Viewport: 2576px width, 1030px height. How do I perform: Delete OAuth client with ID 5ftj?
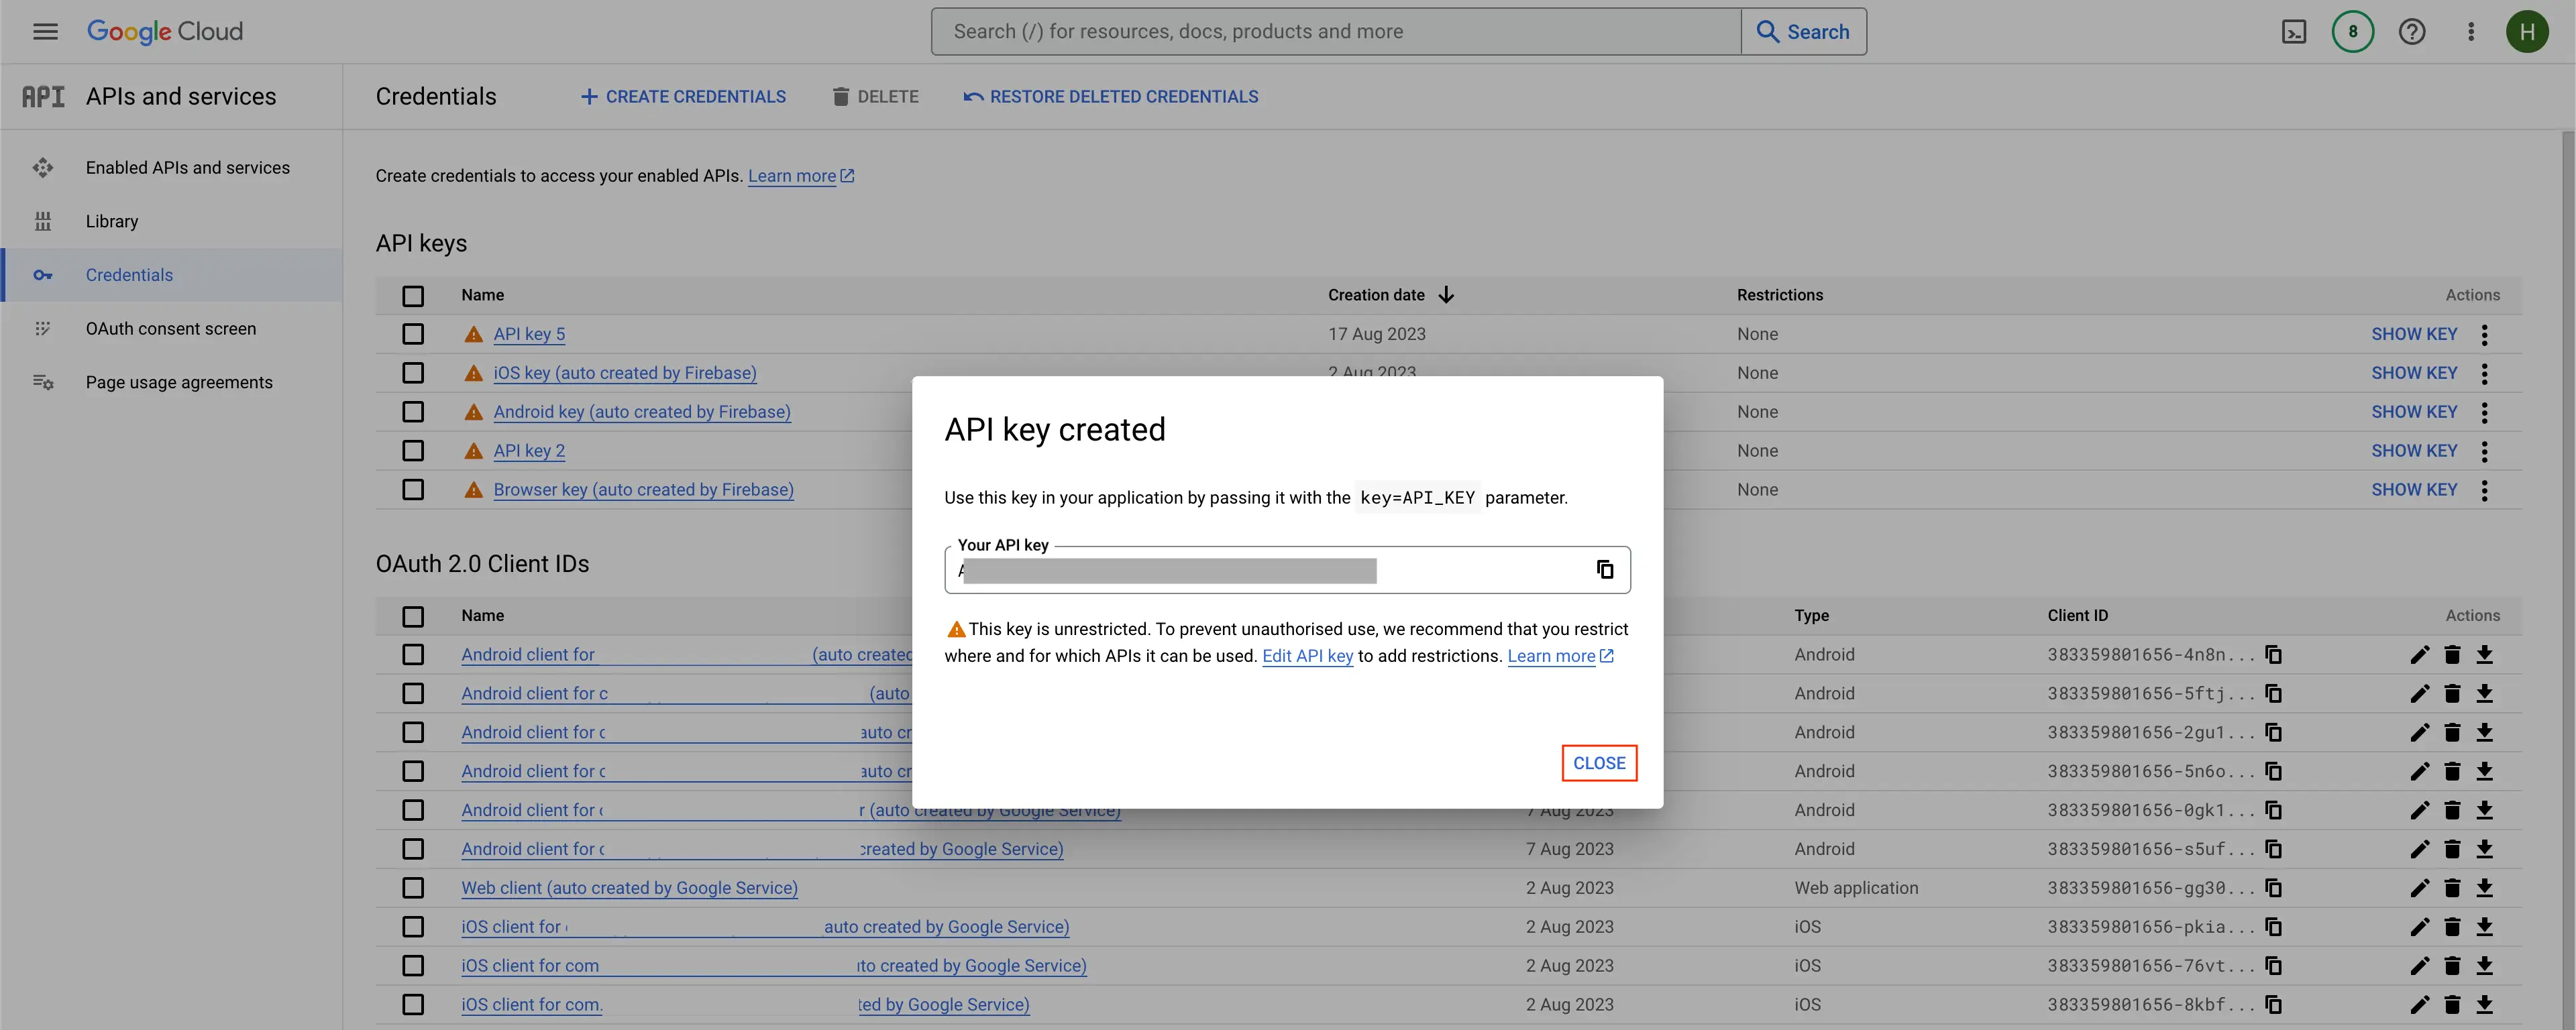click(x=2452, y=694)
